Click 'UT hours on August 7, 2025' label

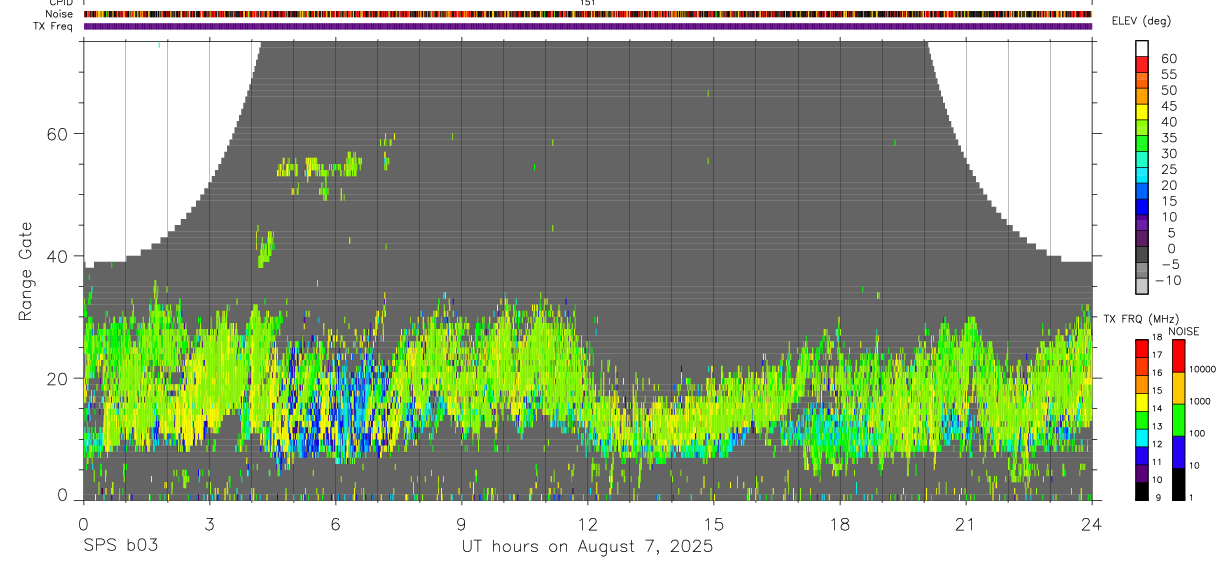[x=587, y=547]
